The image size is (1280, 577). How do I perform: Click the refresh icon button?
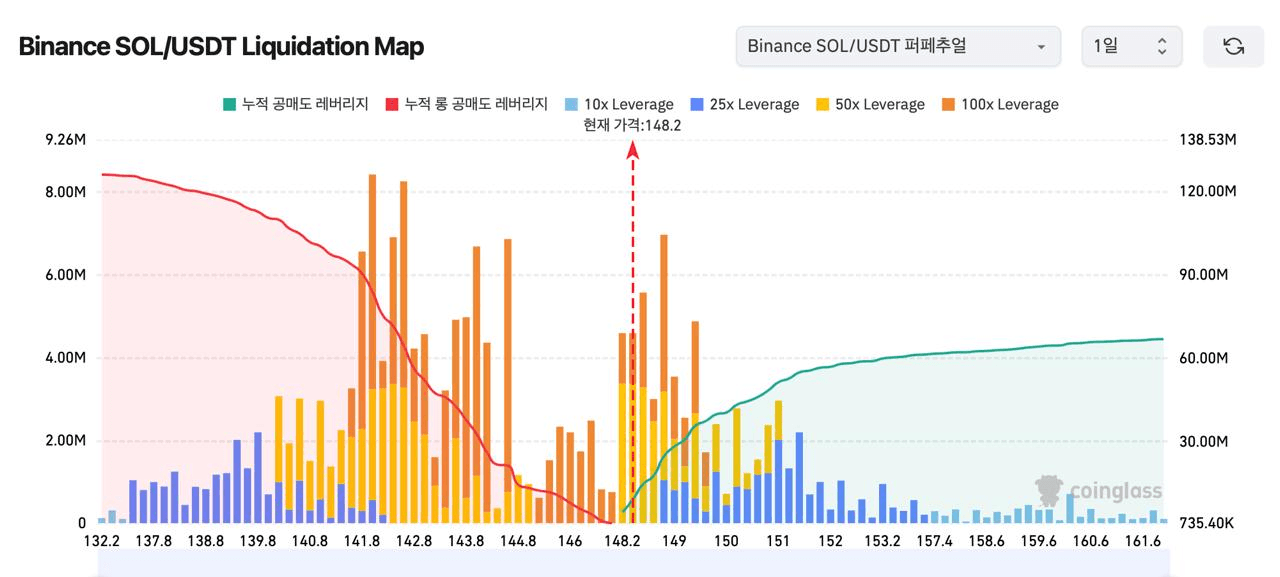[1234, 46]
